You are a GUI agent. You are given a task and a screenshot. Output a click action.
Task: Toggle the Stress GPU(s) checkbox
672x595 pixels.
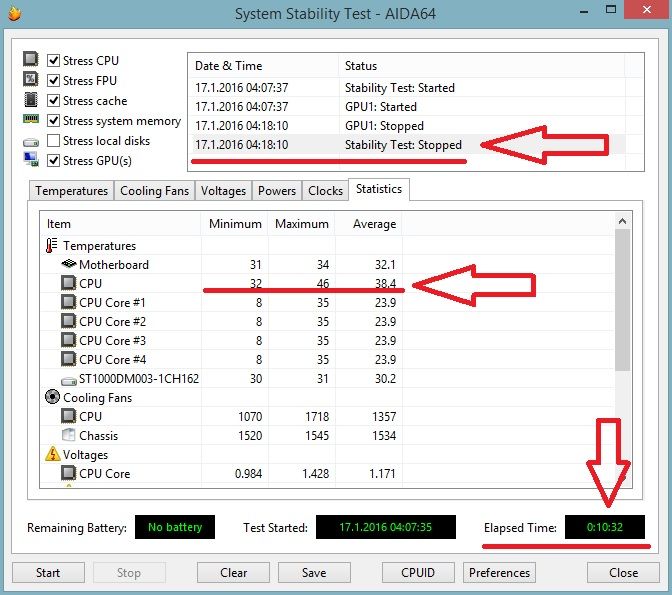click(53, 161)
